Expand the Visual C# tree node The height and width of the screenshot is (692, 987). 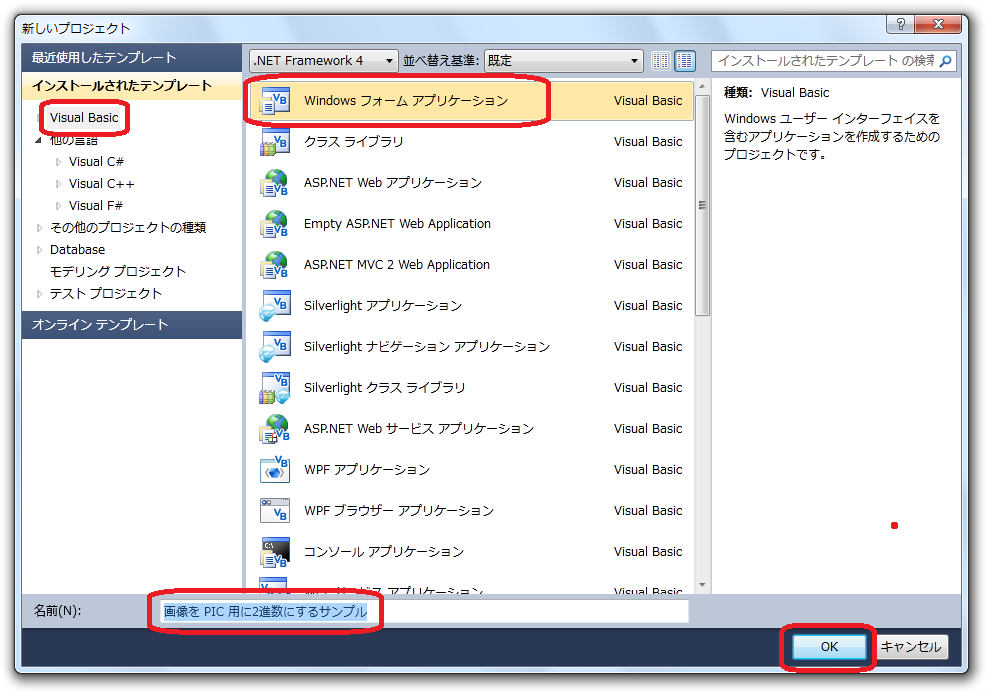tap(58, 162)
